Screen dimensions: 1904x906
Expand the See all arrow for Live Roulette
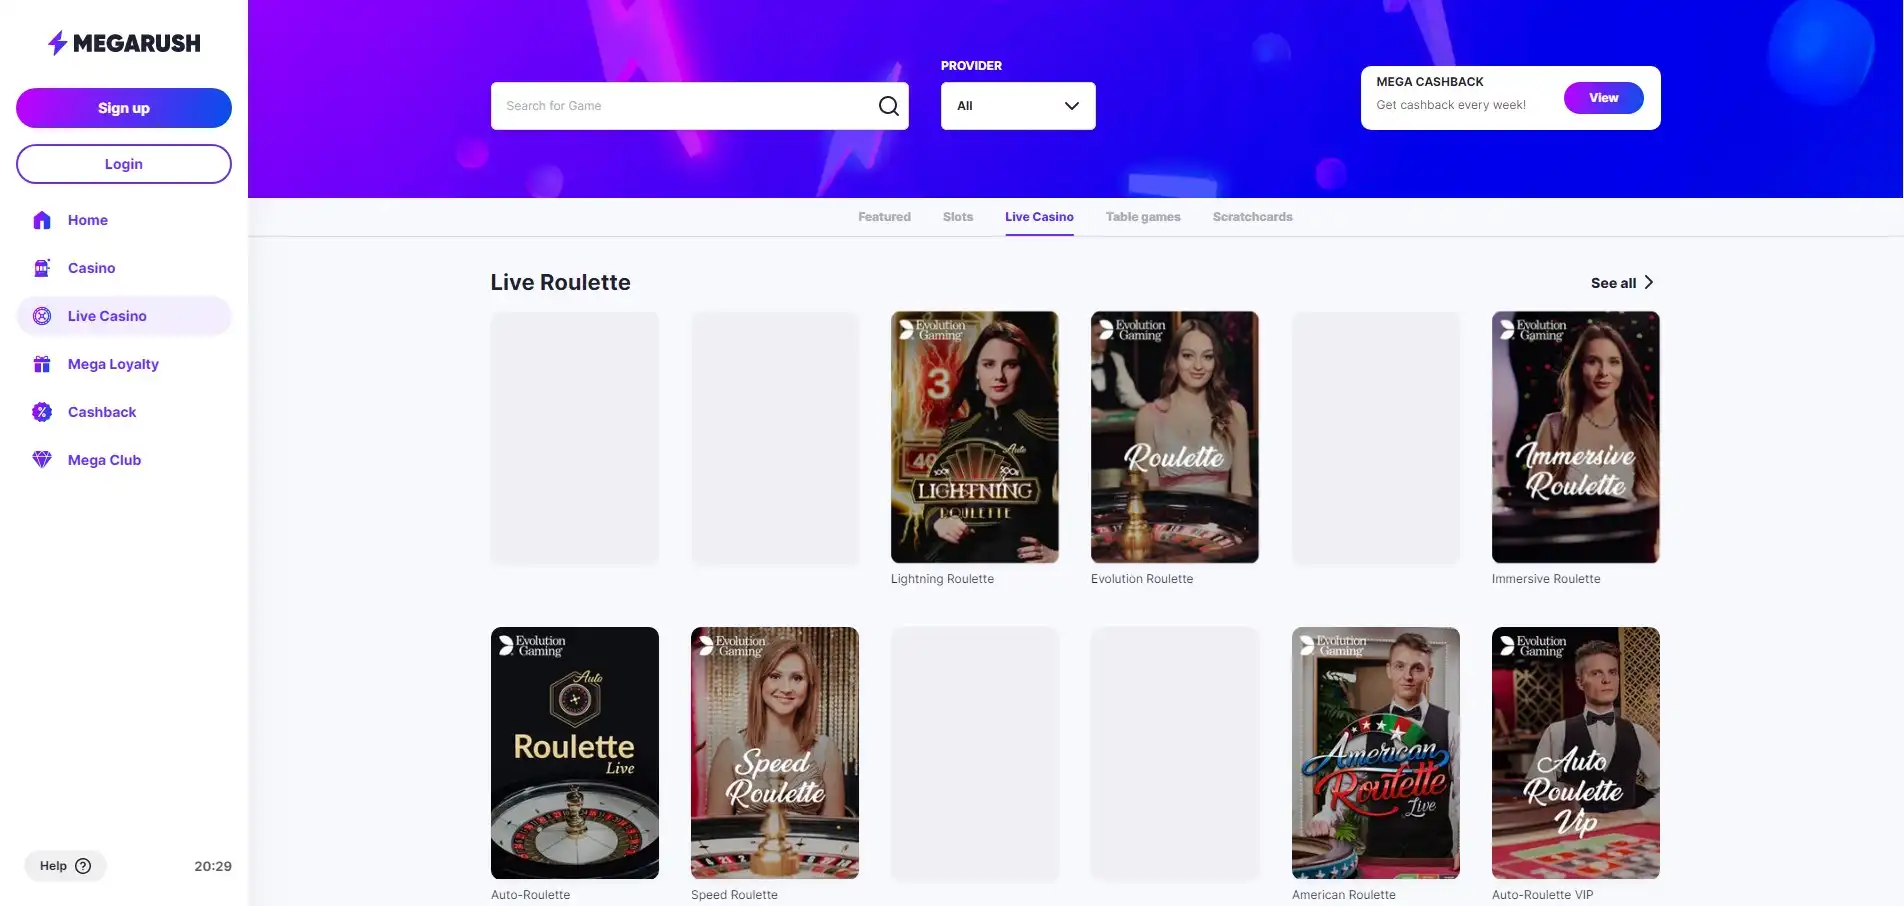pos(1648,283)
